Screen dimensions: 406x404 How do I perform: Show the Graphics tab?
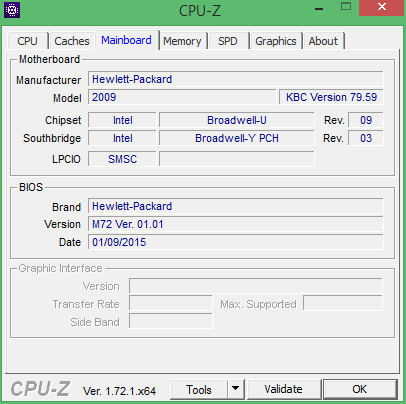[276, 41]
